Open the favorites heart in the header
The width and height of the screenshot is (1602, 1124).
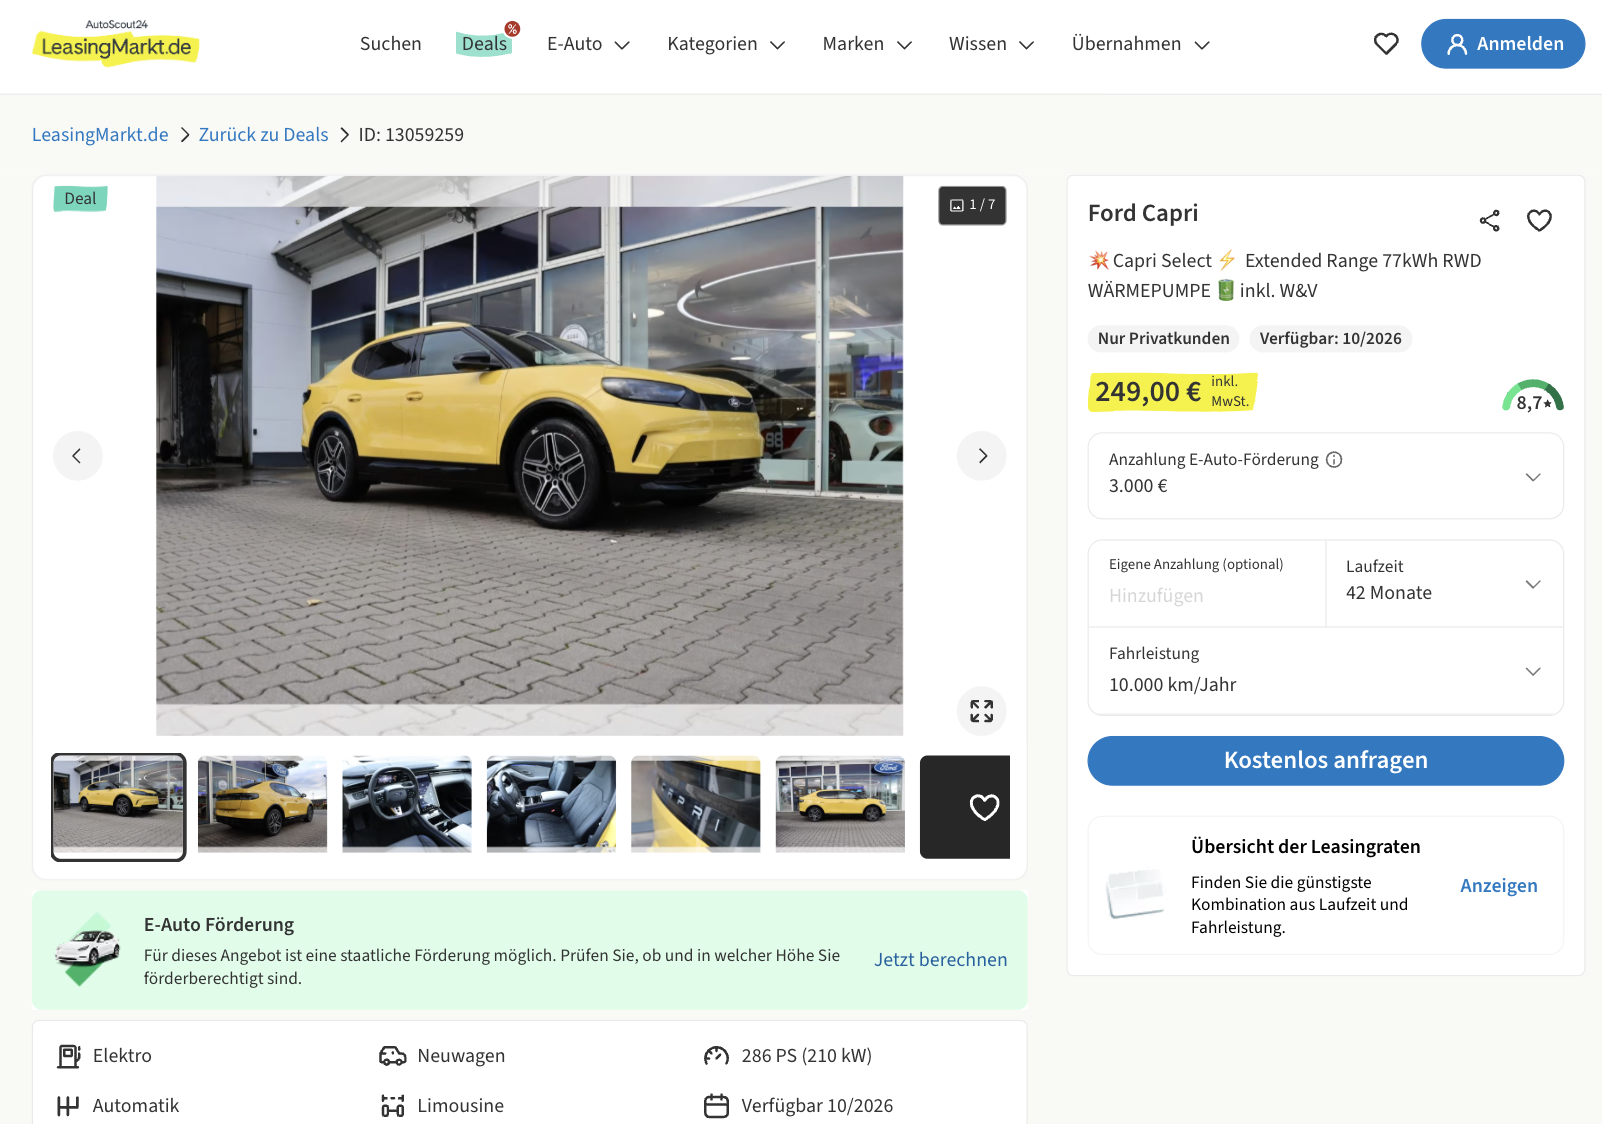click(1386, 44)
